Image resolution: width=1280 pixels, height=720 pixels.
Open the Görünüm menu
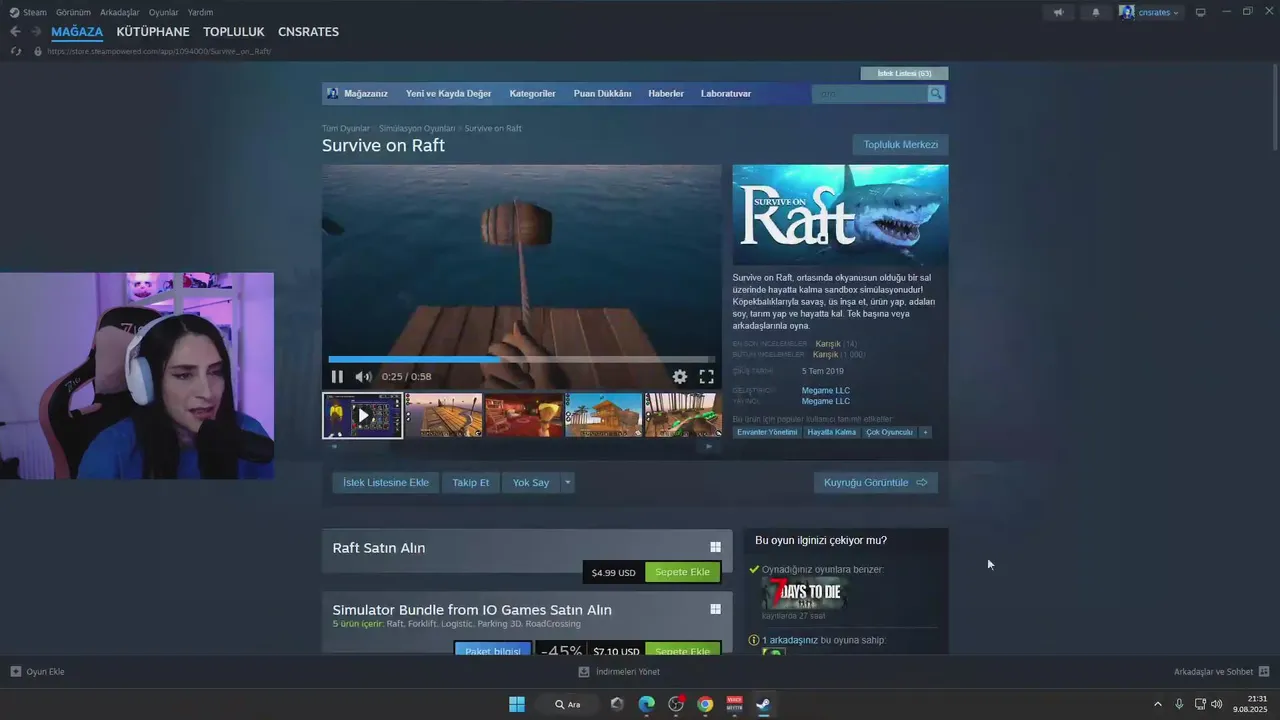tap(73, 12)
